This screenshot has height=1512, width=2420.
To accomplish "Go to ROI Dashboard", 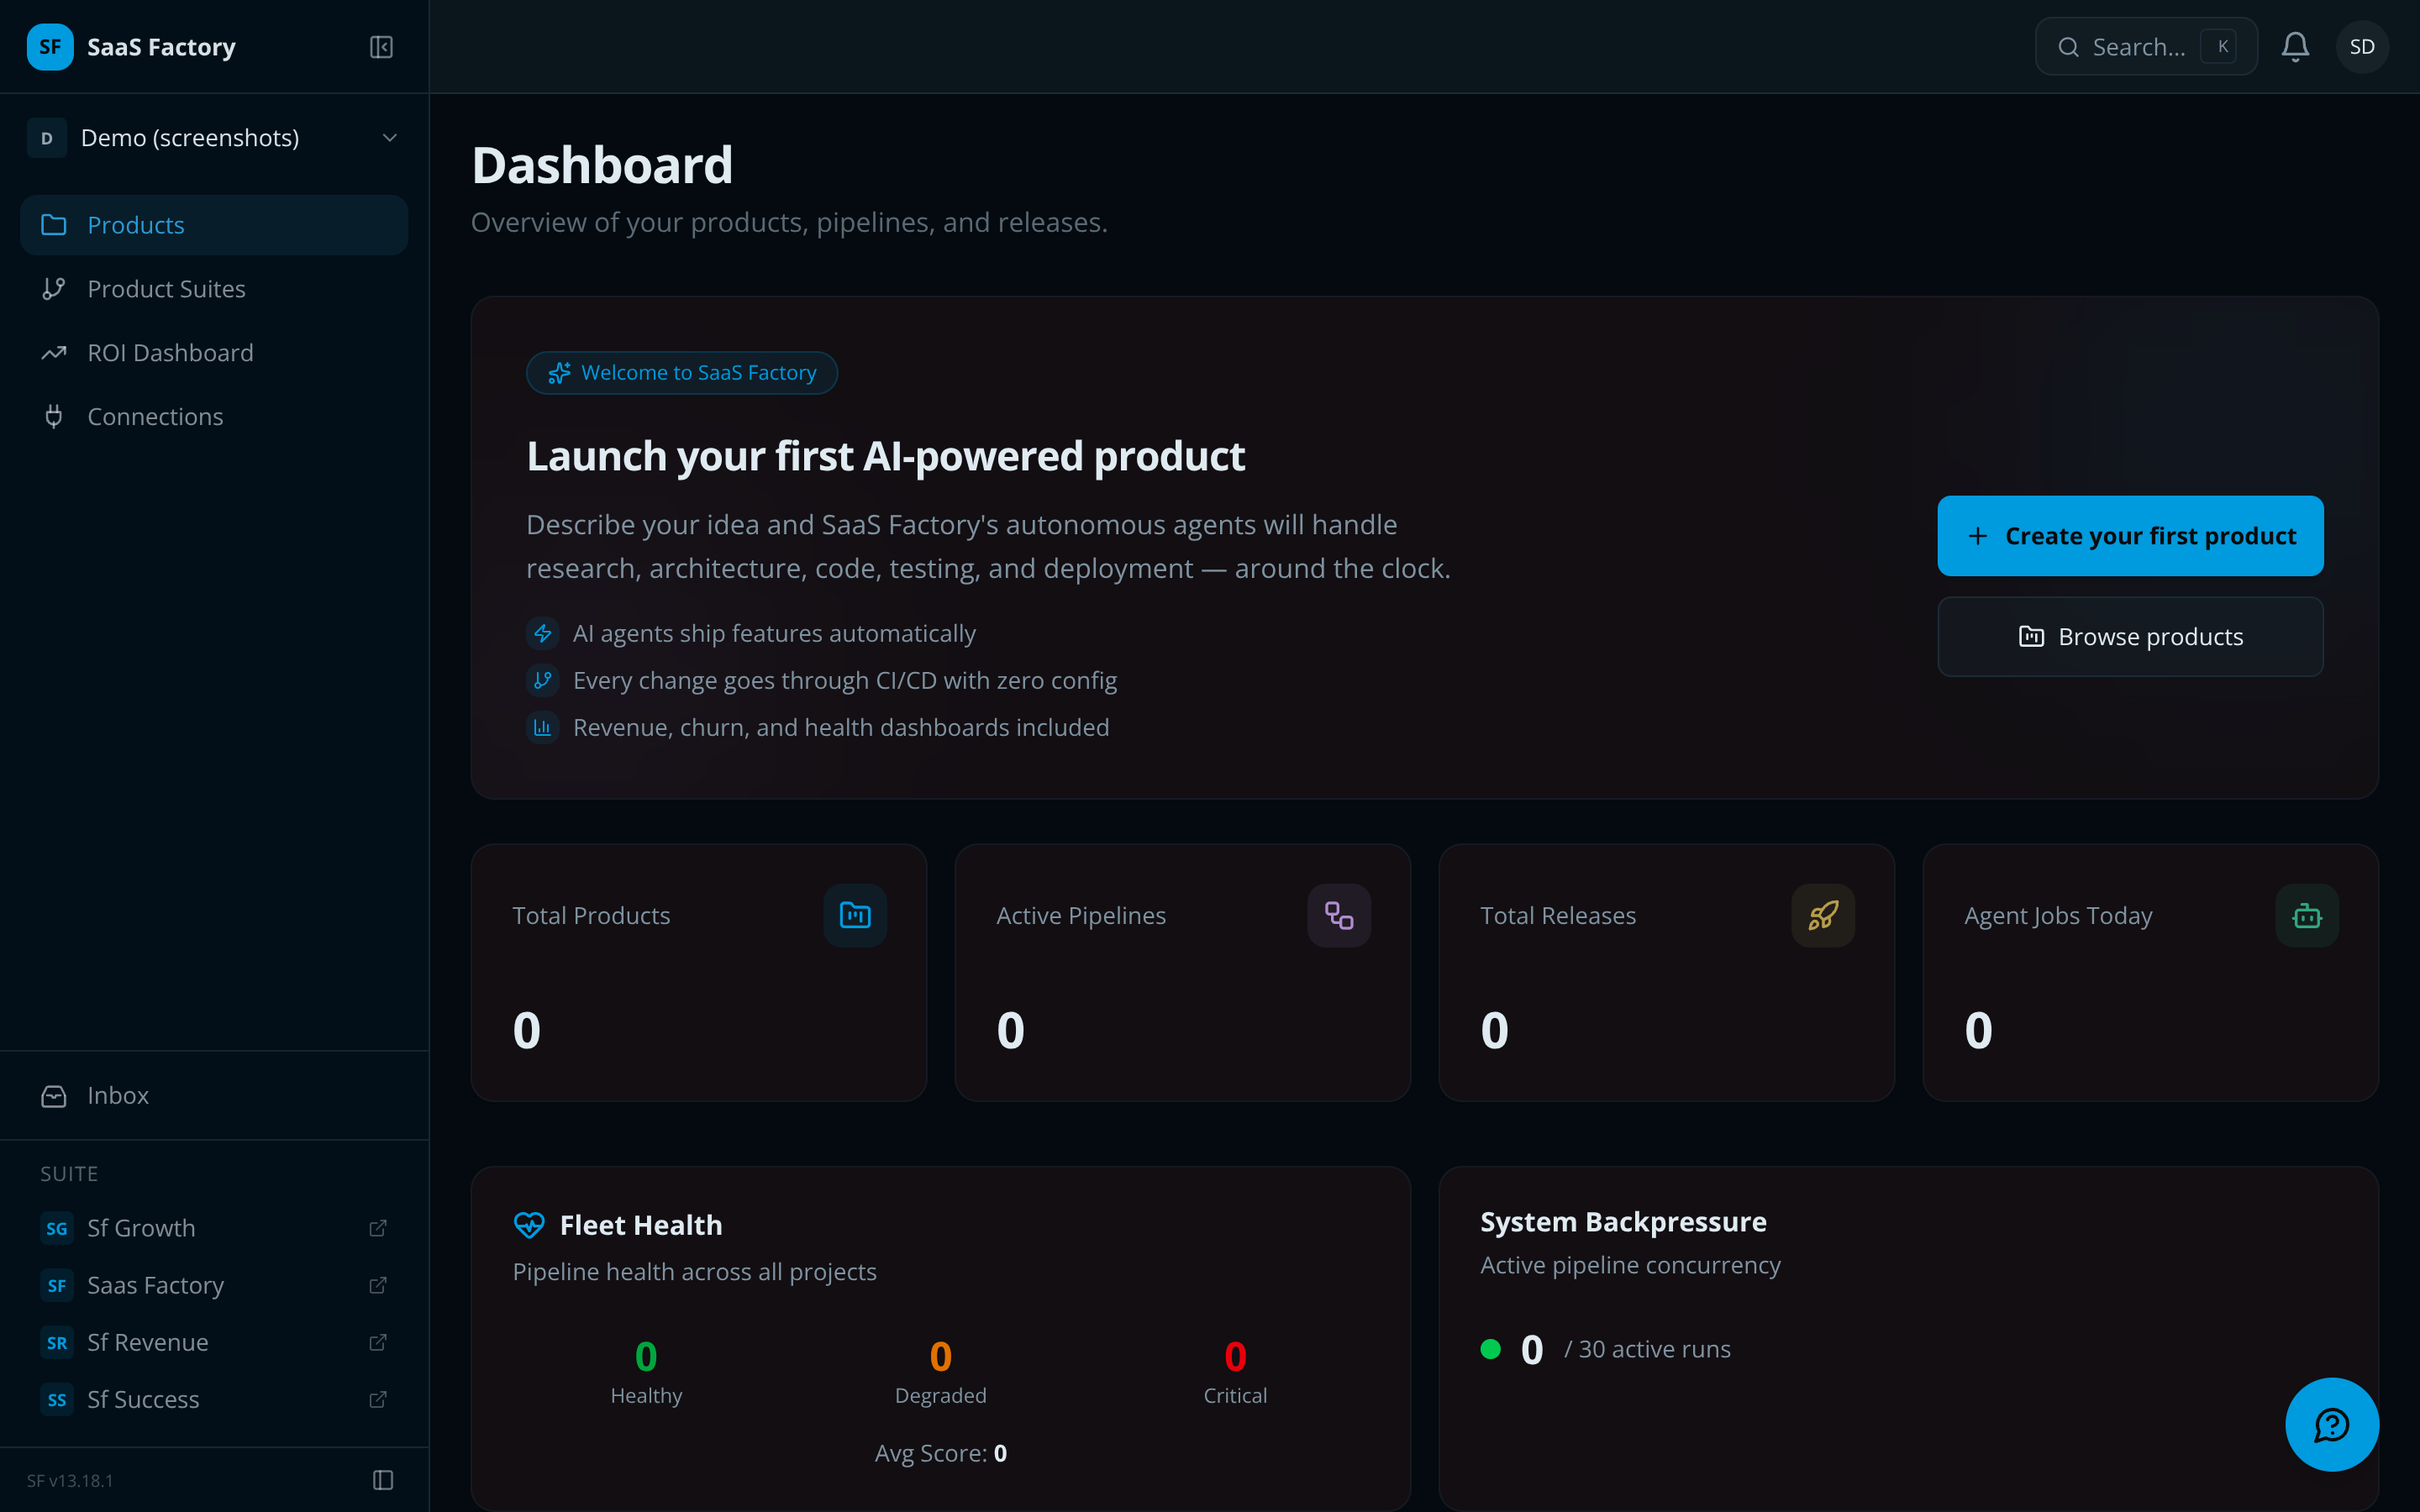I will pos(214,353).
